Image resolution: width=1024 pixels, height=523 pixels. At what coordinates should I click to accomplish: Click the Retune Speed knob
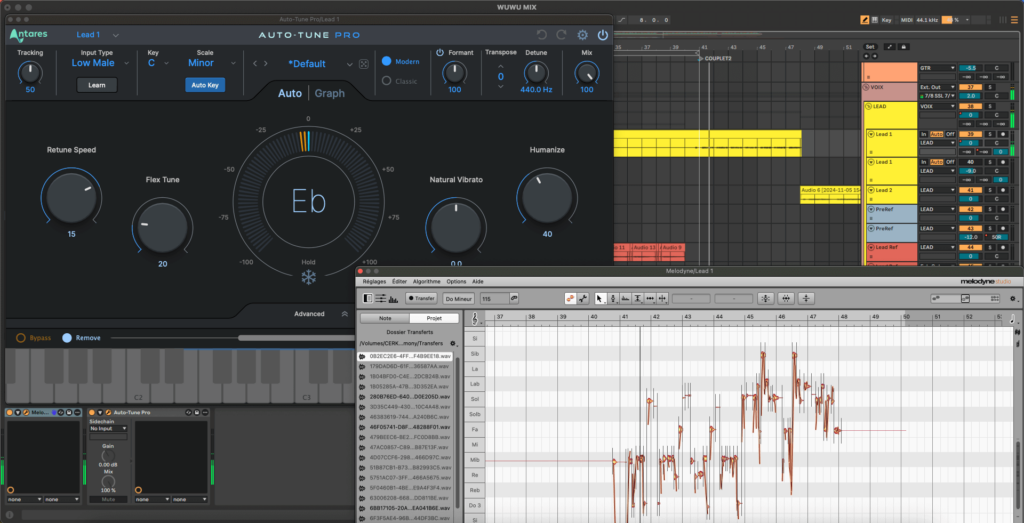click(x=71, y=195)
